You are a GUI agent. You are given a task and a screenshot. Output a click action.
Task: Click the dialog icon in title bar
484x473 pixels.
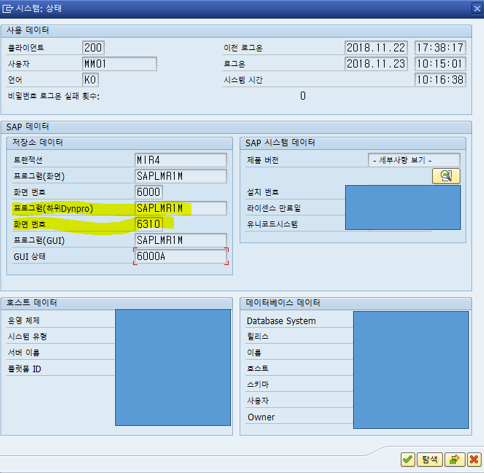(7, 8)
